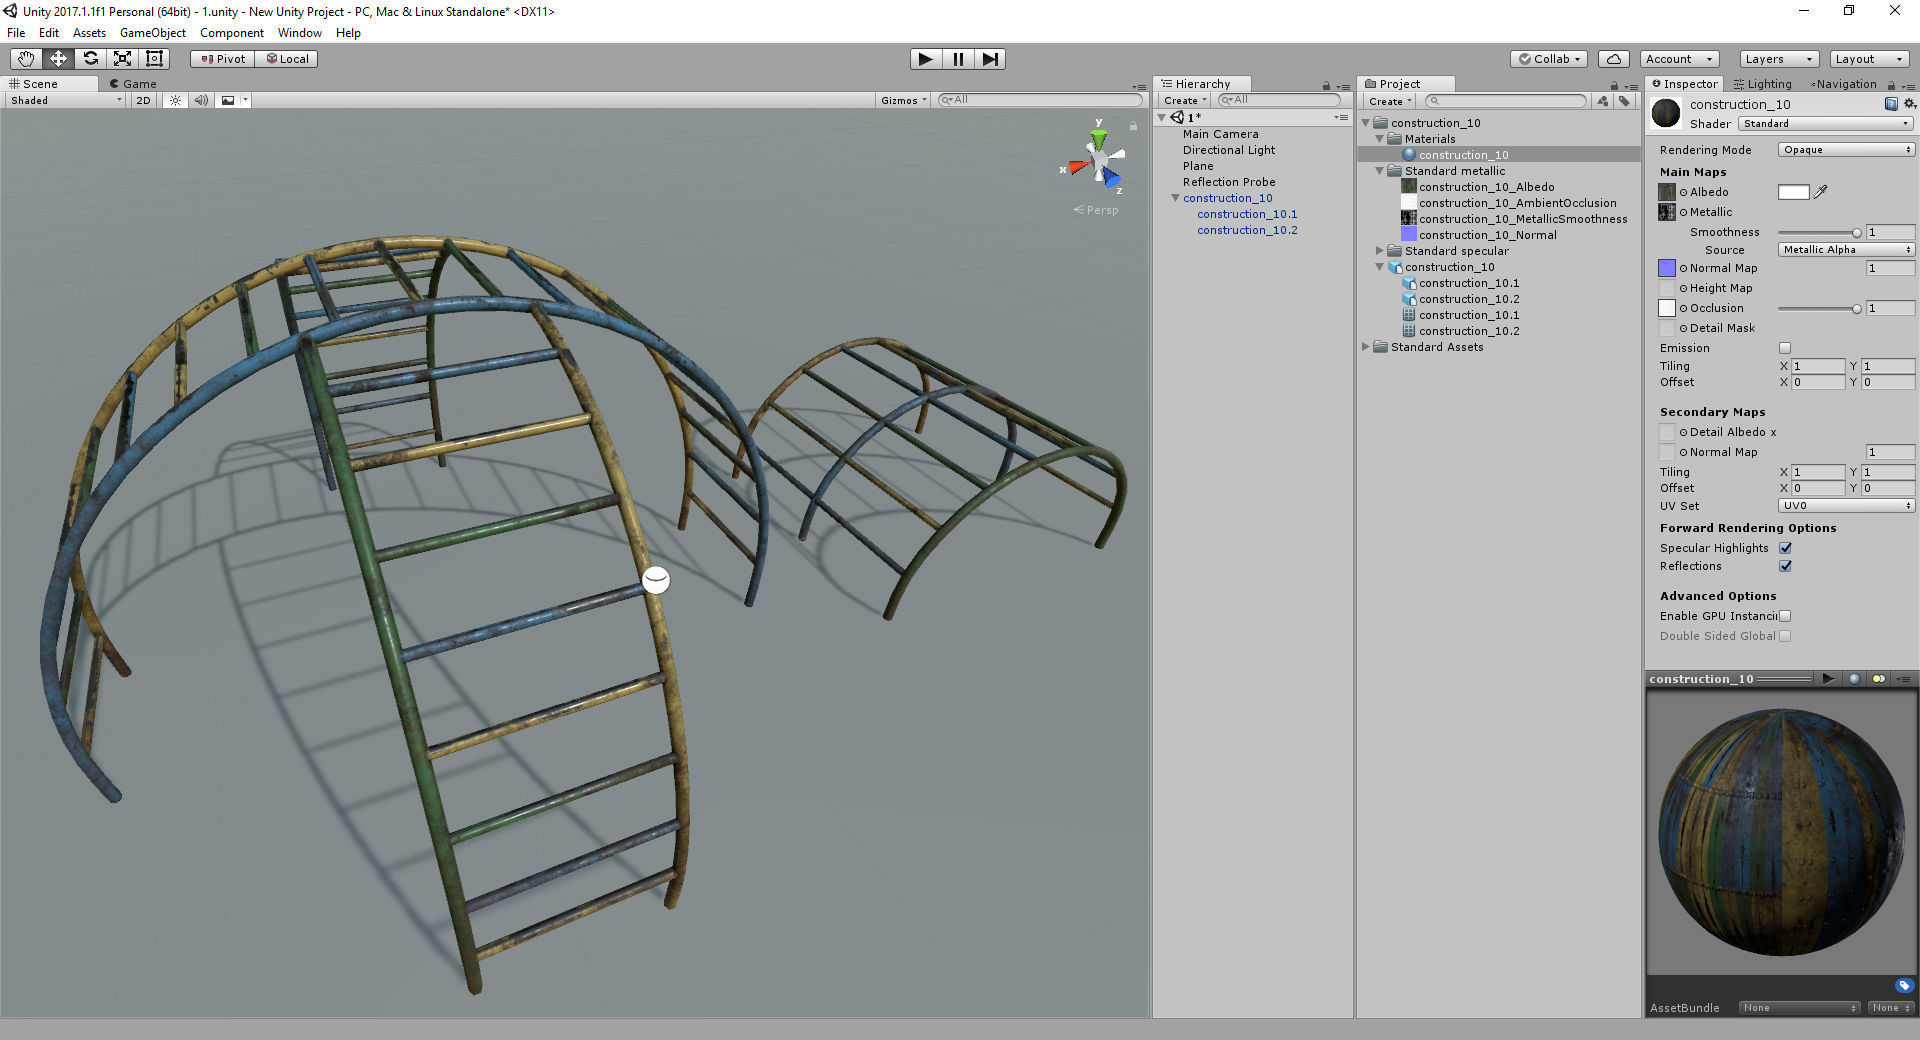Open the GameObject menu
Viewport: 1920px width, 1040px height.
(152, 33)
